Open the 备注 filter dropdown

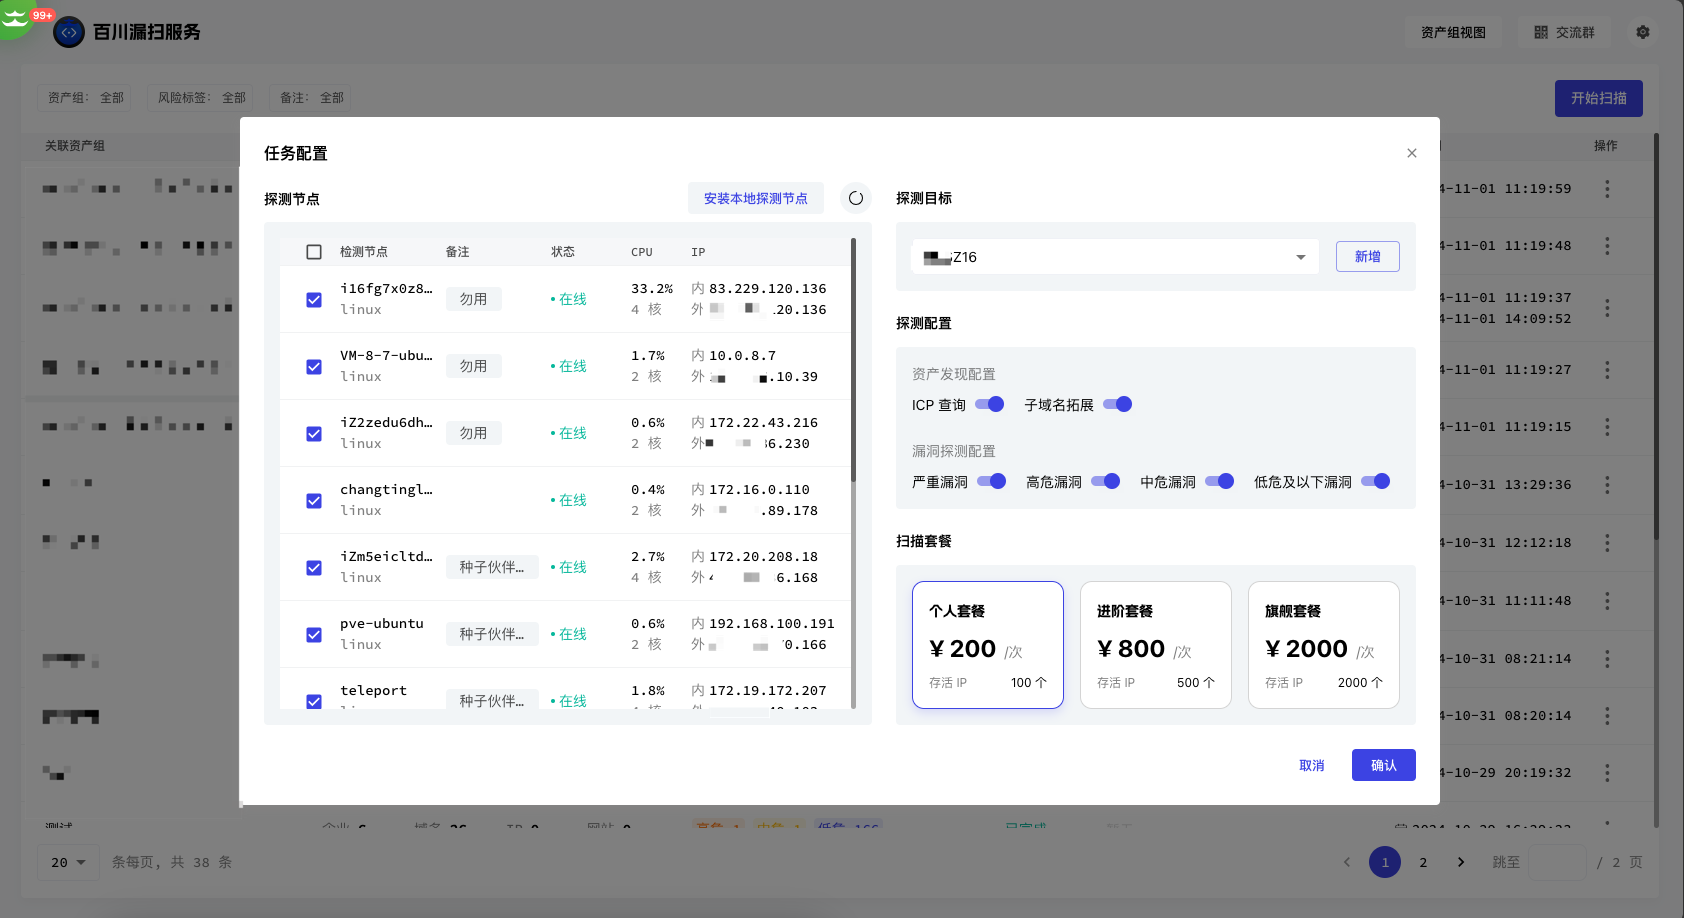(311, 97)
